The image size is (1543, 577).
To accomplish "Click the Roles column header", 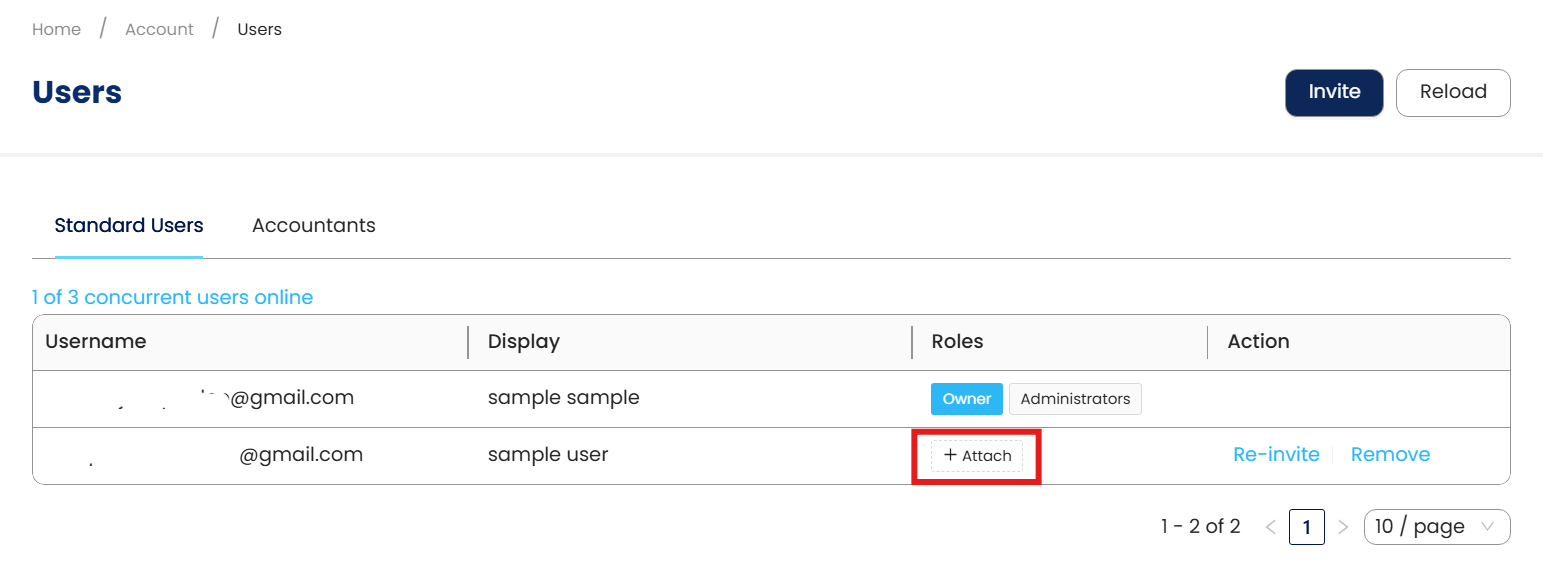I will click(957, 342).
